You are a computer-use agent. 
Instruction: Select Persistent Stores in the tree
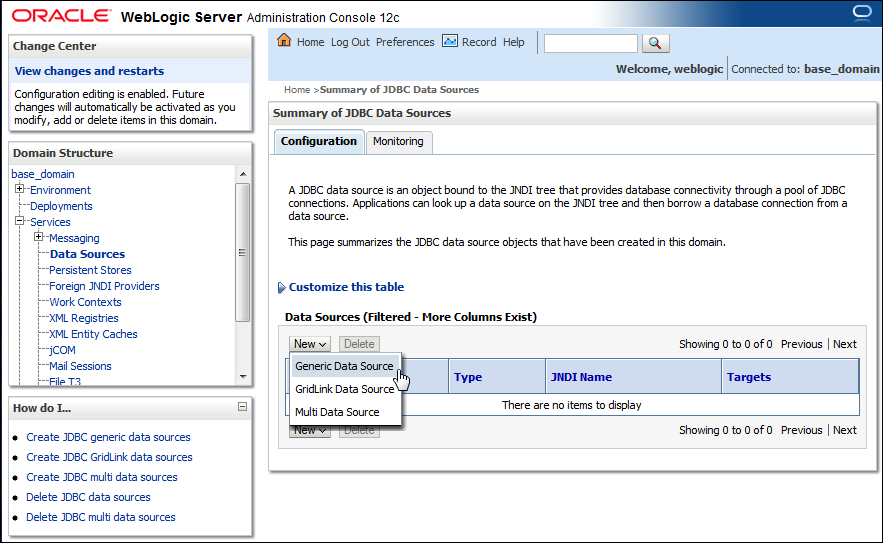coord(90,270)
